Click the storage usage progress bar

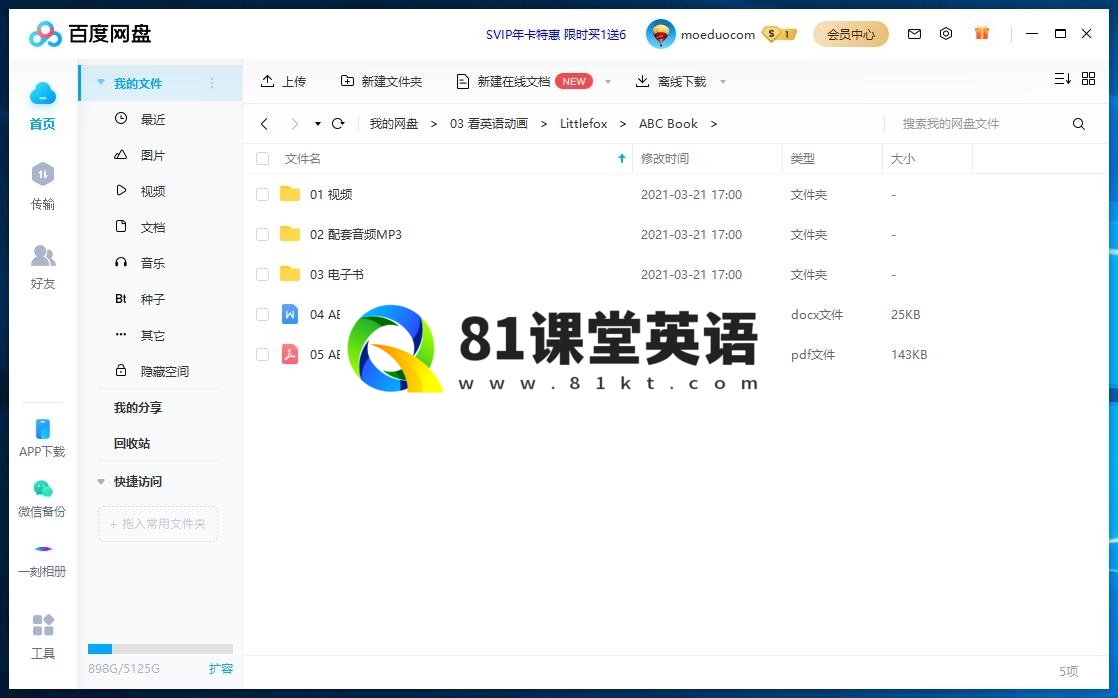pos(160,649)
